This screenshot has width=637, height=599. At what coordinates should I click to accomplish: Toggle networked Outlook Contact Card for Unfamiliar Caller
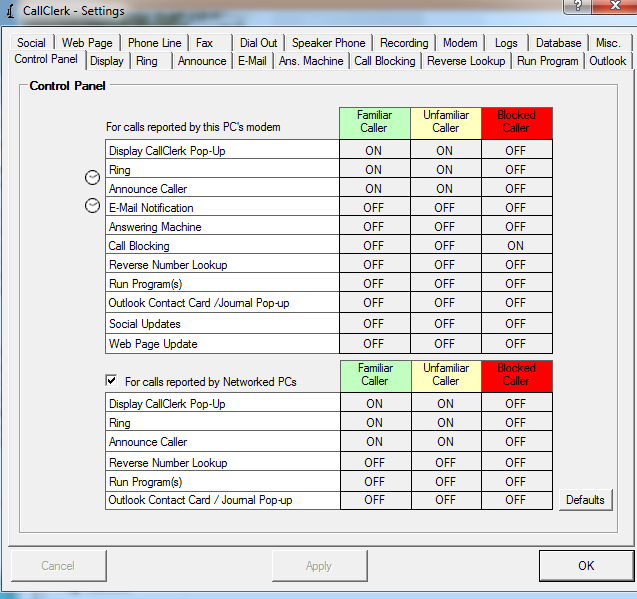[x=446, y=500]
